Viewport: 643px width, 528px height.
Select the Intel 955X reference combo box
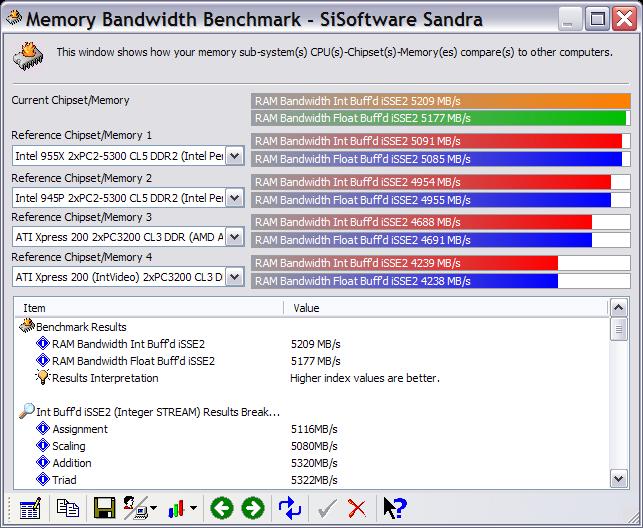tap(128, 156)
